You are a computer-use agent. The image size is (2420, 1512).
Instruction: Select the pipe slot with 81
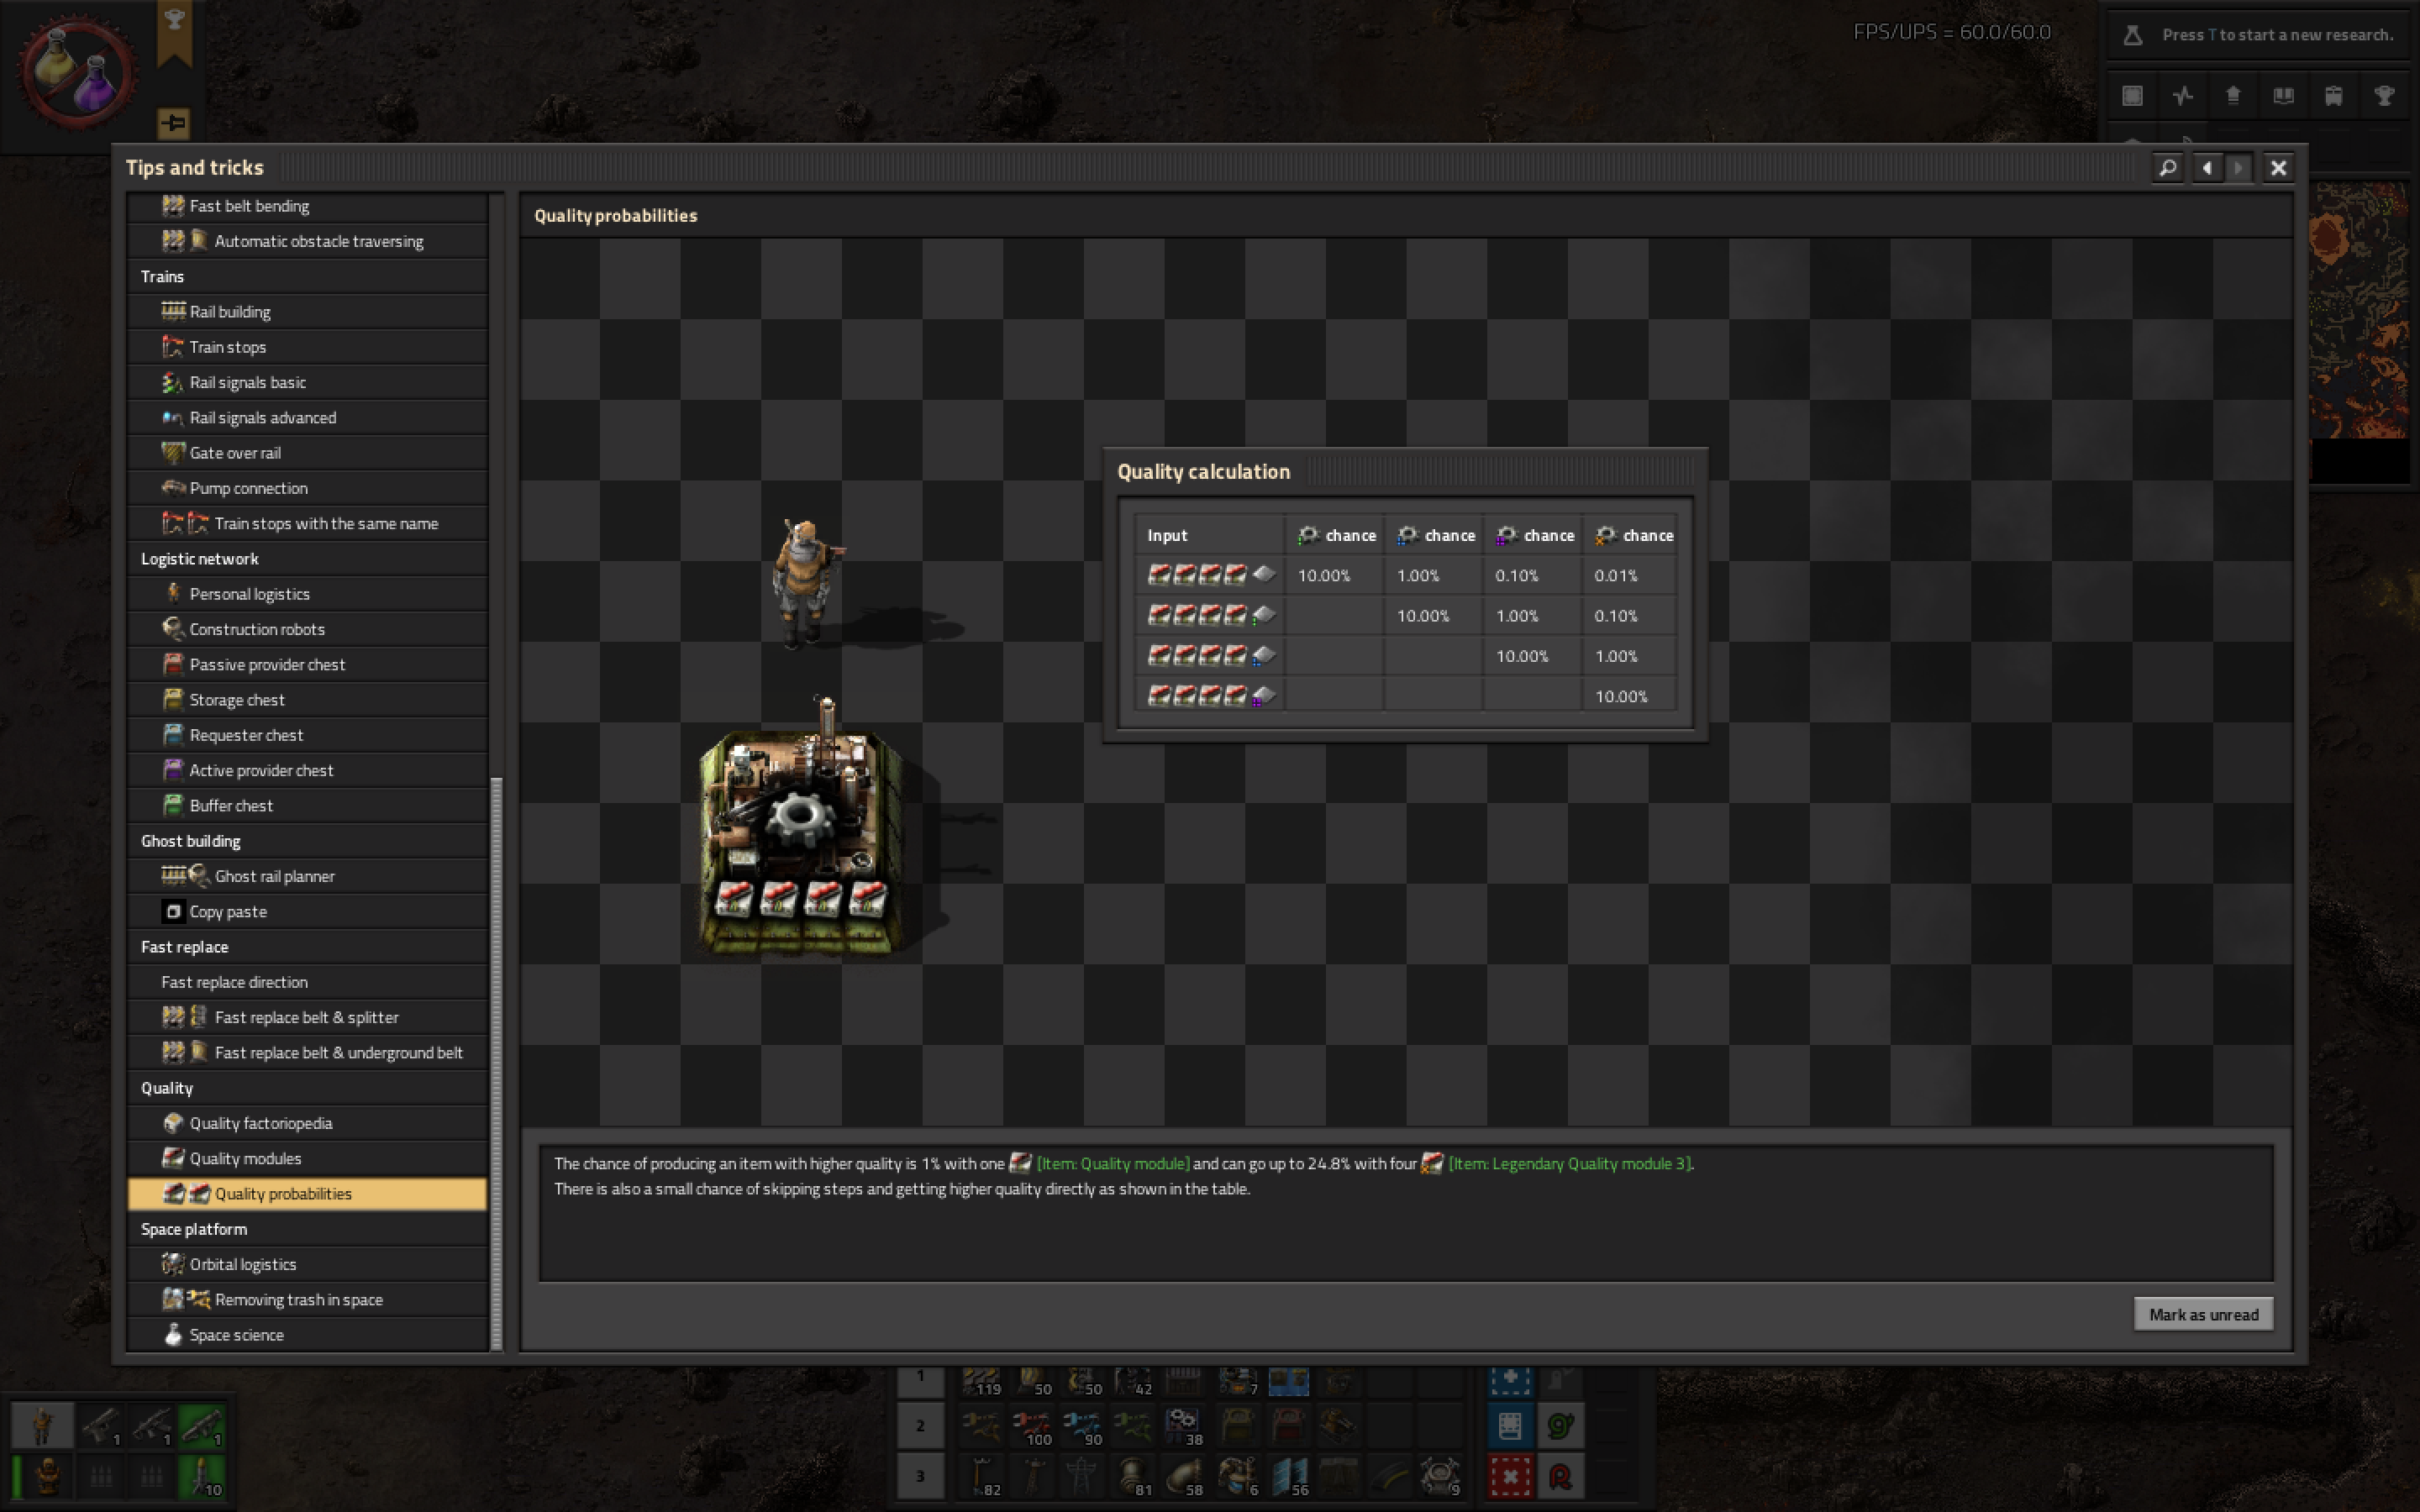[x=1133, y=1476]
